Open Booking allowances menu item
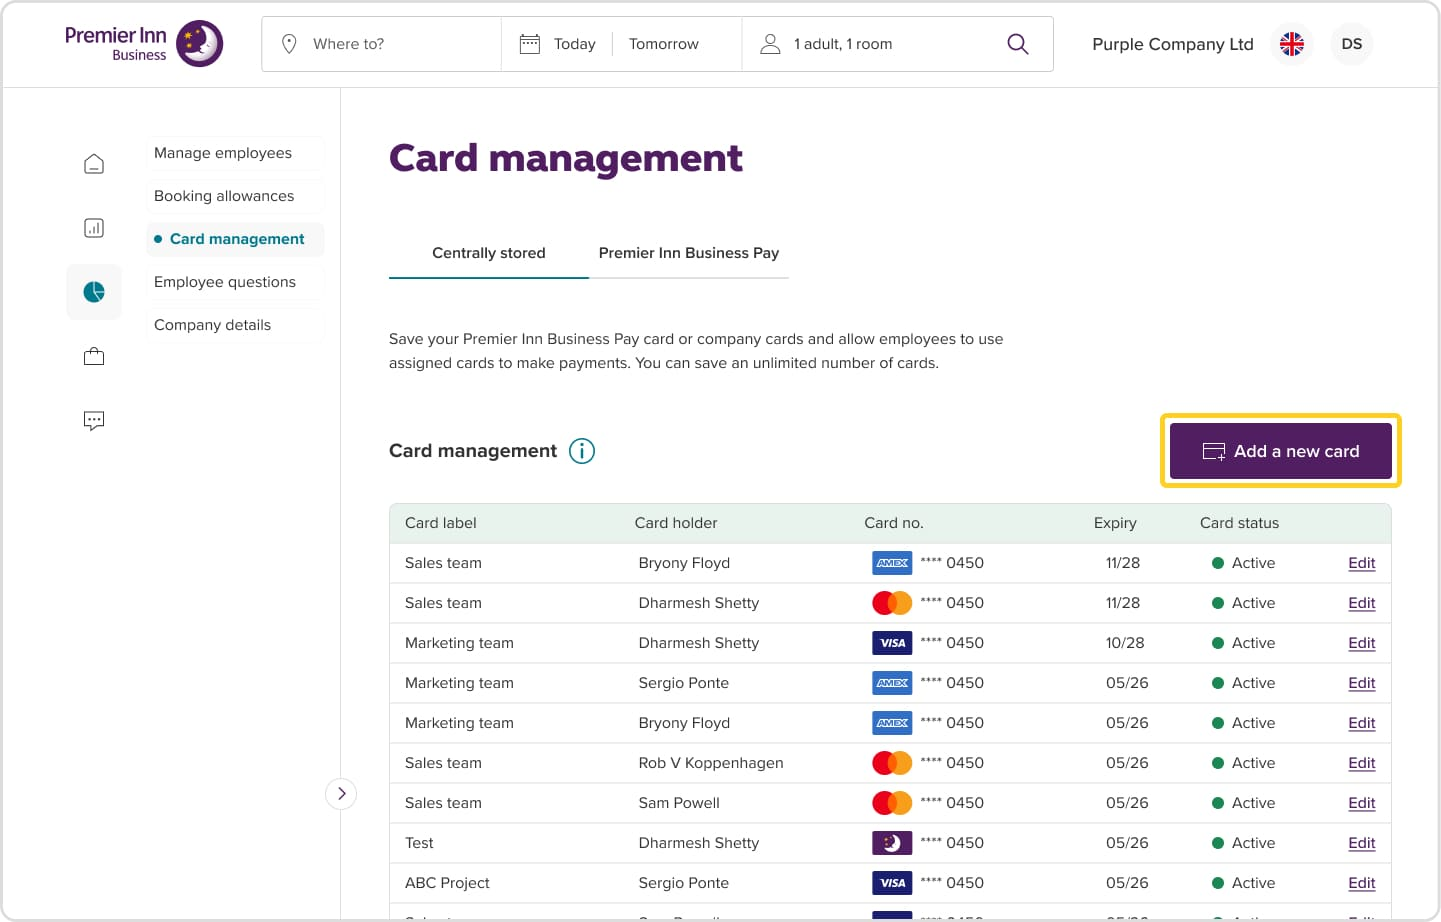This screenshot has height=922, width=1441. (x=235, y=196)
